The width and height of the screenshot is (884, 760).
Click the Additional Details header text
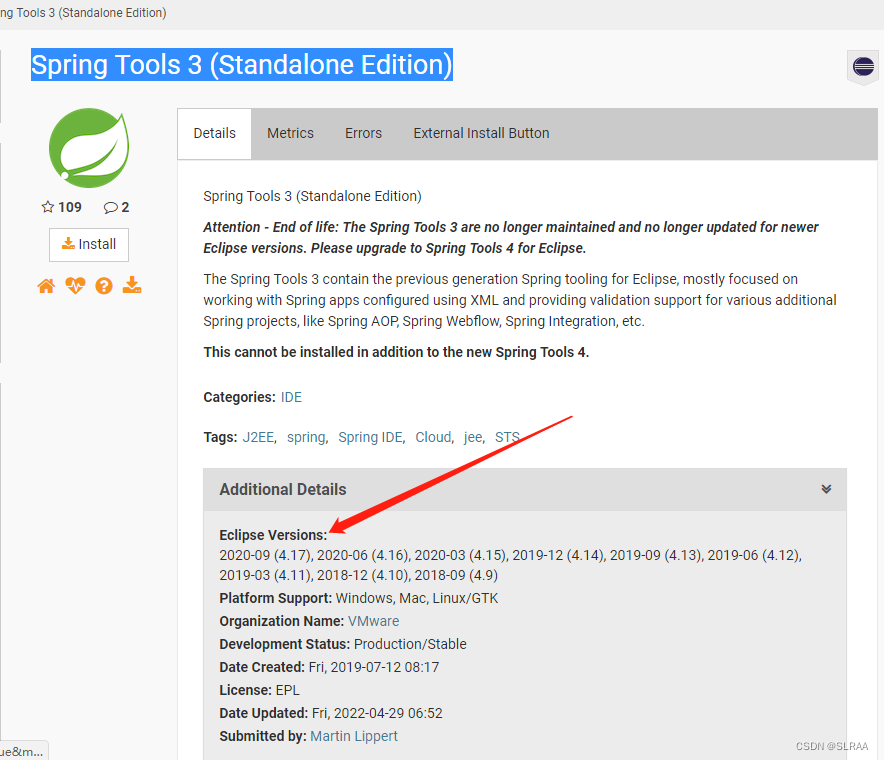tap(283, 489)
